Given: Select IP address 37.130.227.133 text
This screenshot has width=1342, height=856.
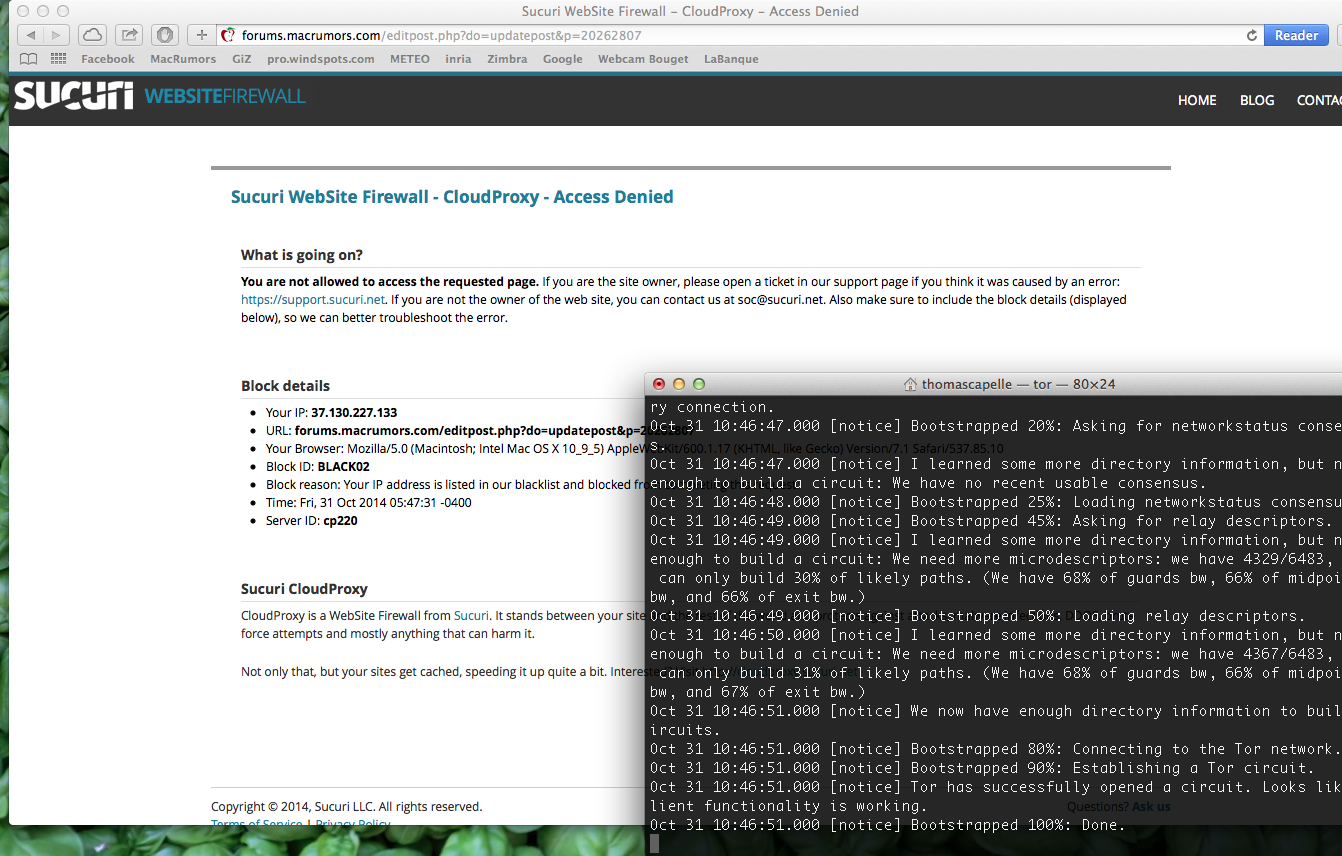Looking at the screenshot, I should pos(354,413).
